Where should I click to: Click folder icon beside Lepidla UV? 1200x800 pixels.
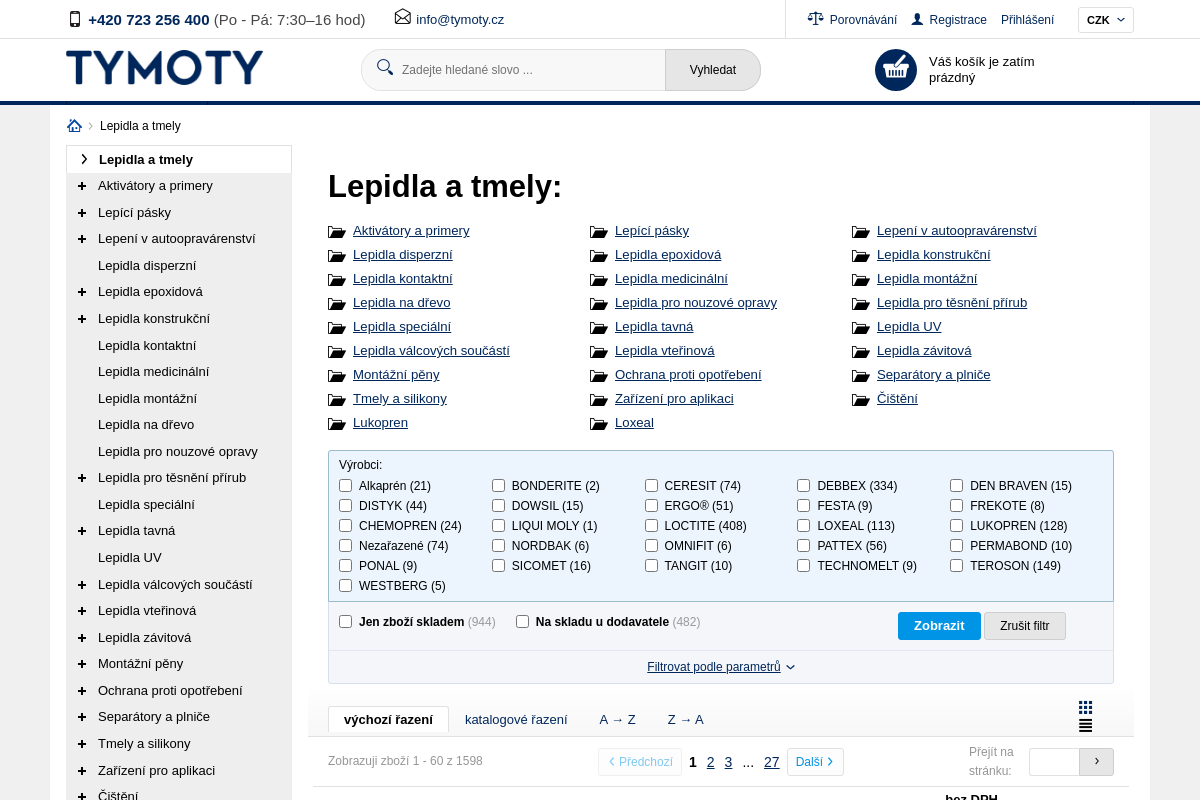point(860,328)
